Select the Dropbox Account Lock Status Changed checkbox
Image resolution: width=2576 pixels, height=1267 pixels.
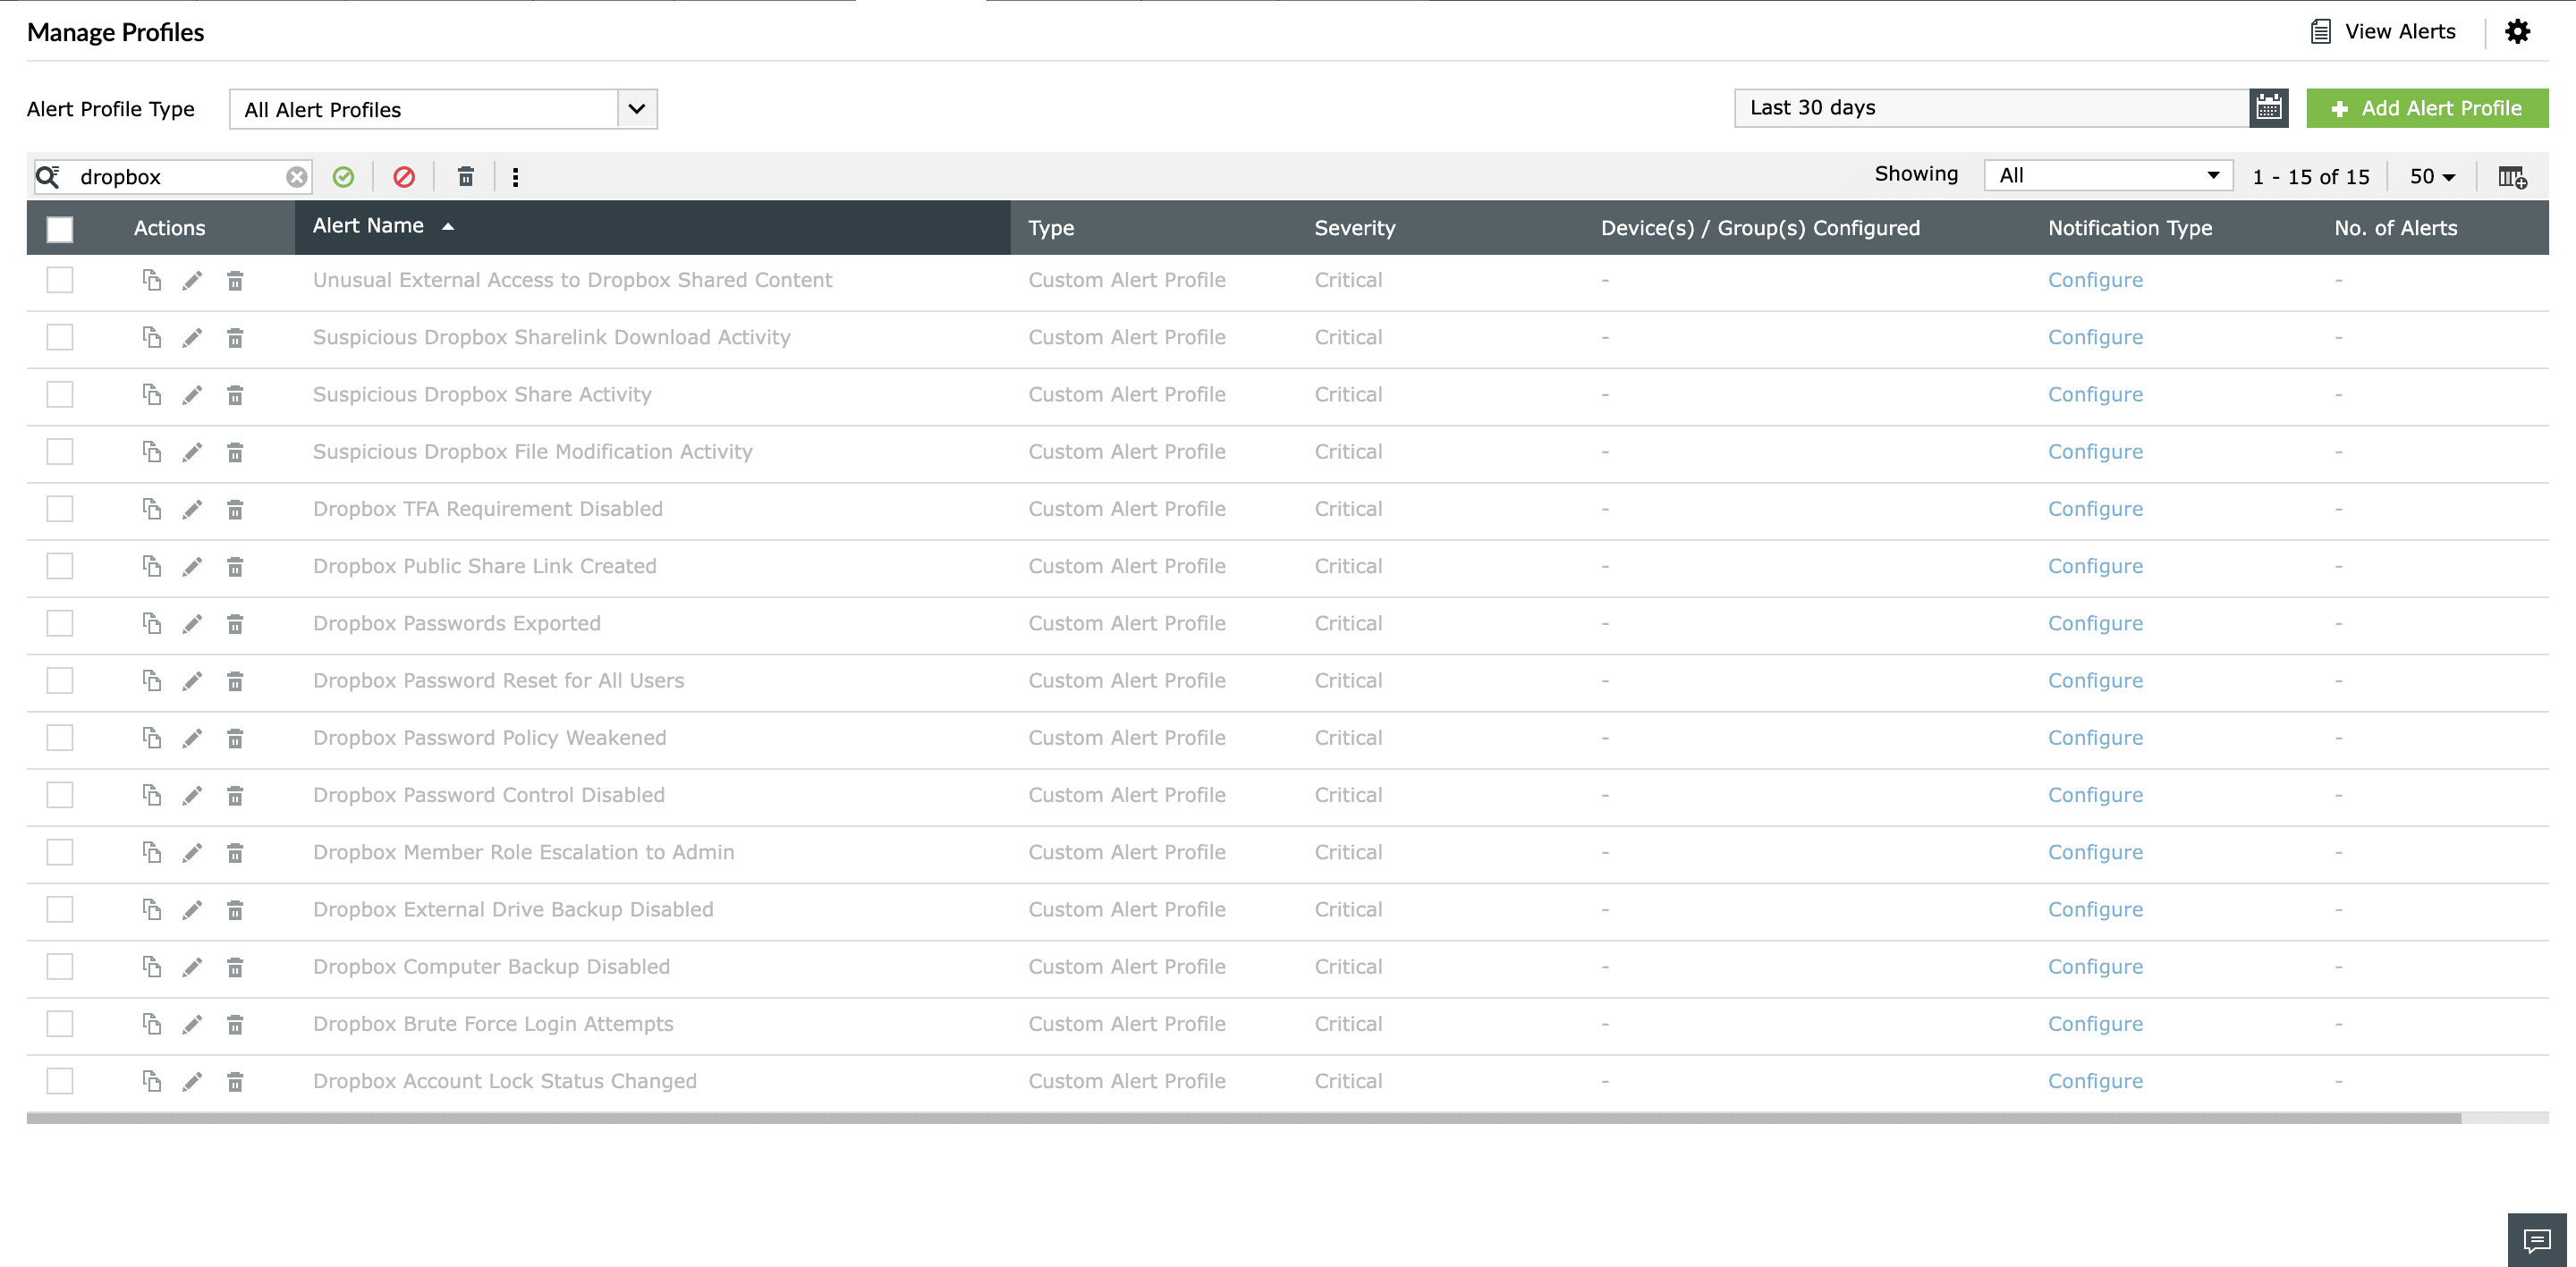pyautogui.click(x=60, y=1081)
